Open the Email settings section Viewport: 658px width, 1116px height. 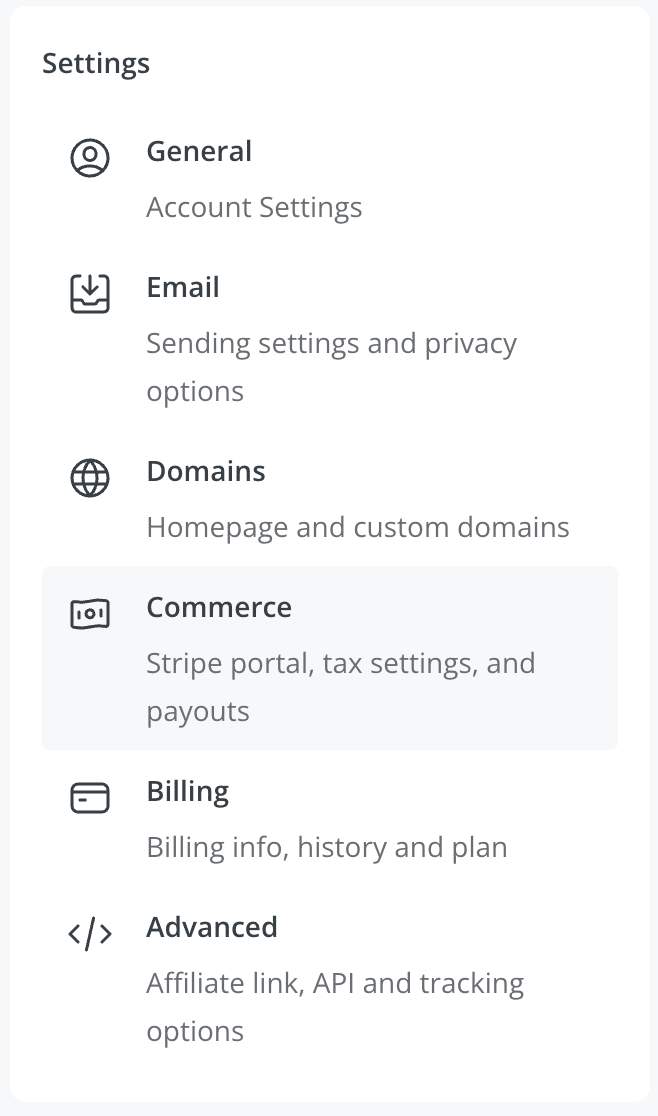tap(183, 287)
